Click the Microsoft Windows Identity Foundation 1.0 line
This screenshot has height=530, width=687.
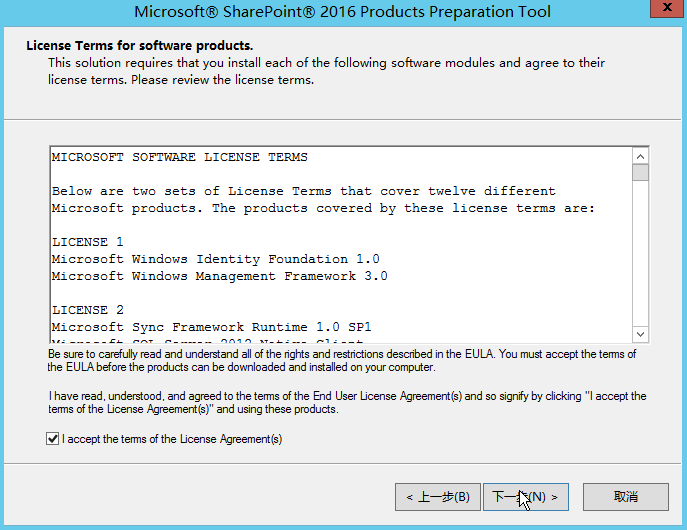(216, 259)
